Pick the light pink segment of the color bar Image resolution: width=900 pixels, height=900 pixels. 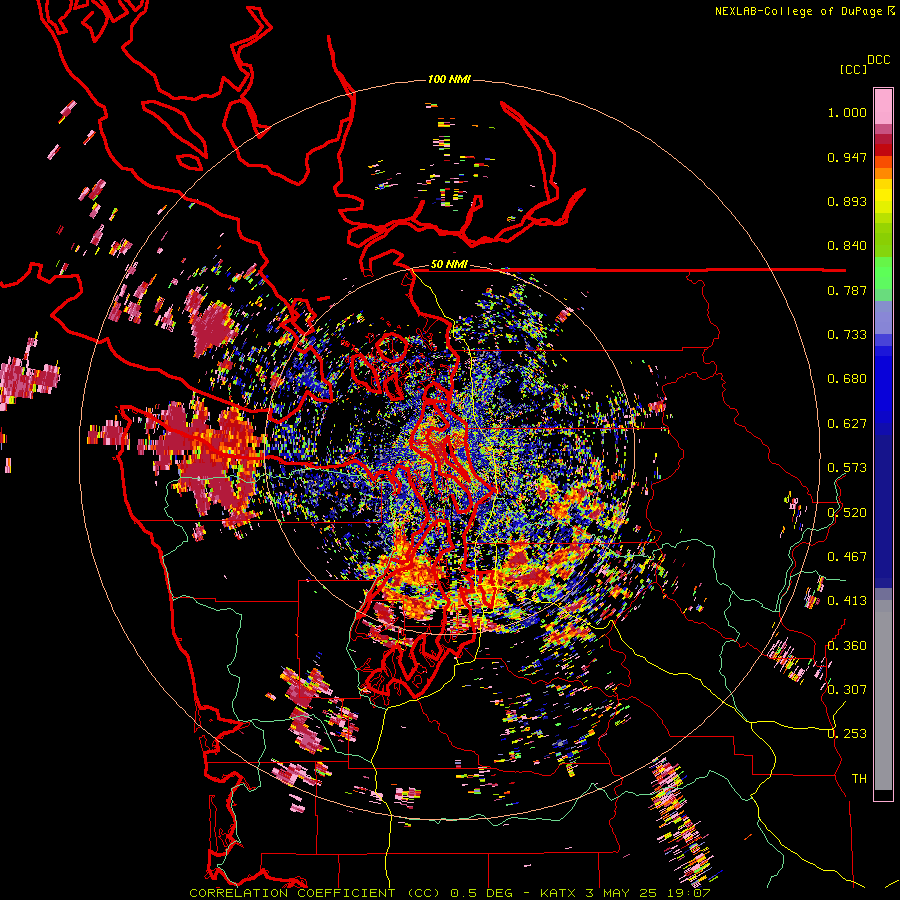pos(883,106)
